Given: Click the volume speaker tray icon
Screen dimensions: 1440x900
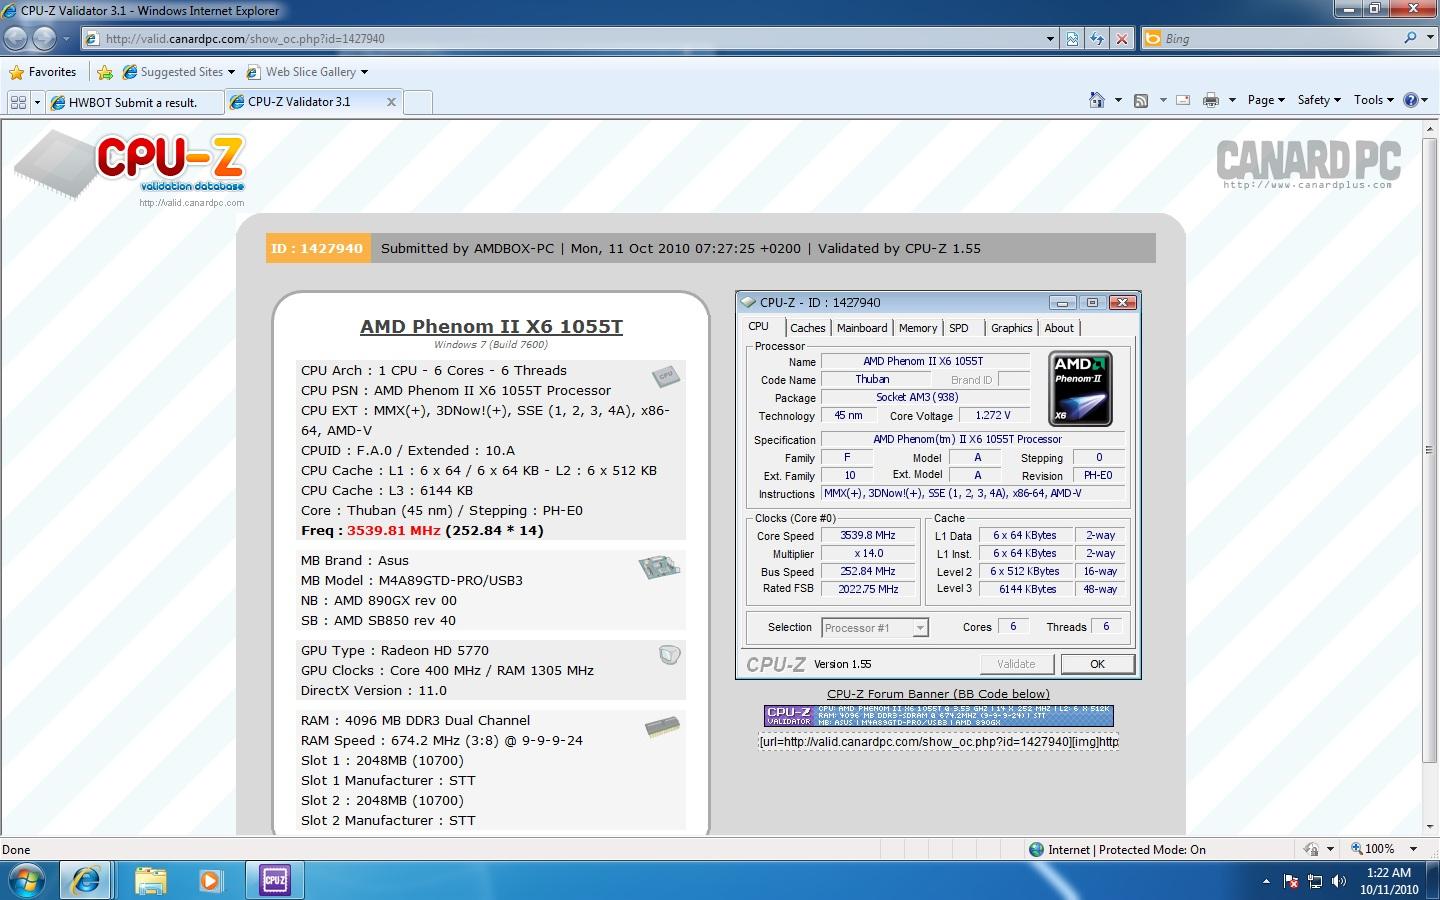Looking at the screenshot, I should pos(1339,881).
